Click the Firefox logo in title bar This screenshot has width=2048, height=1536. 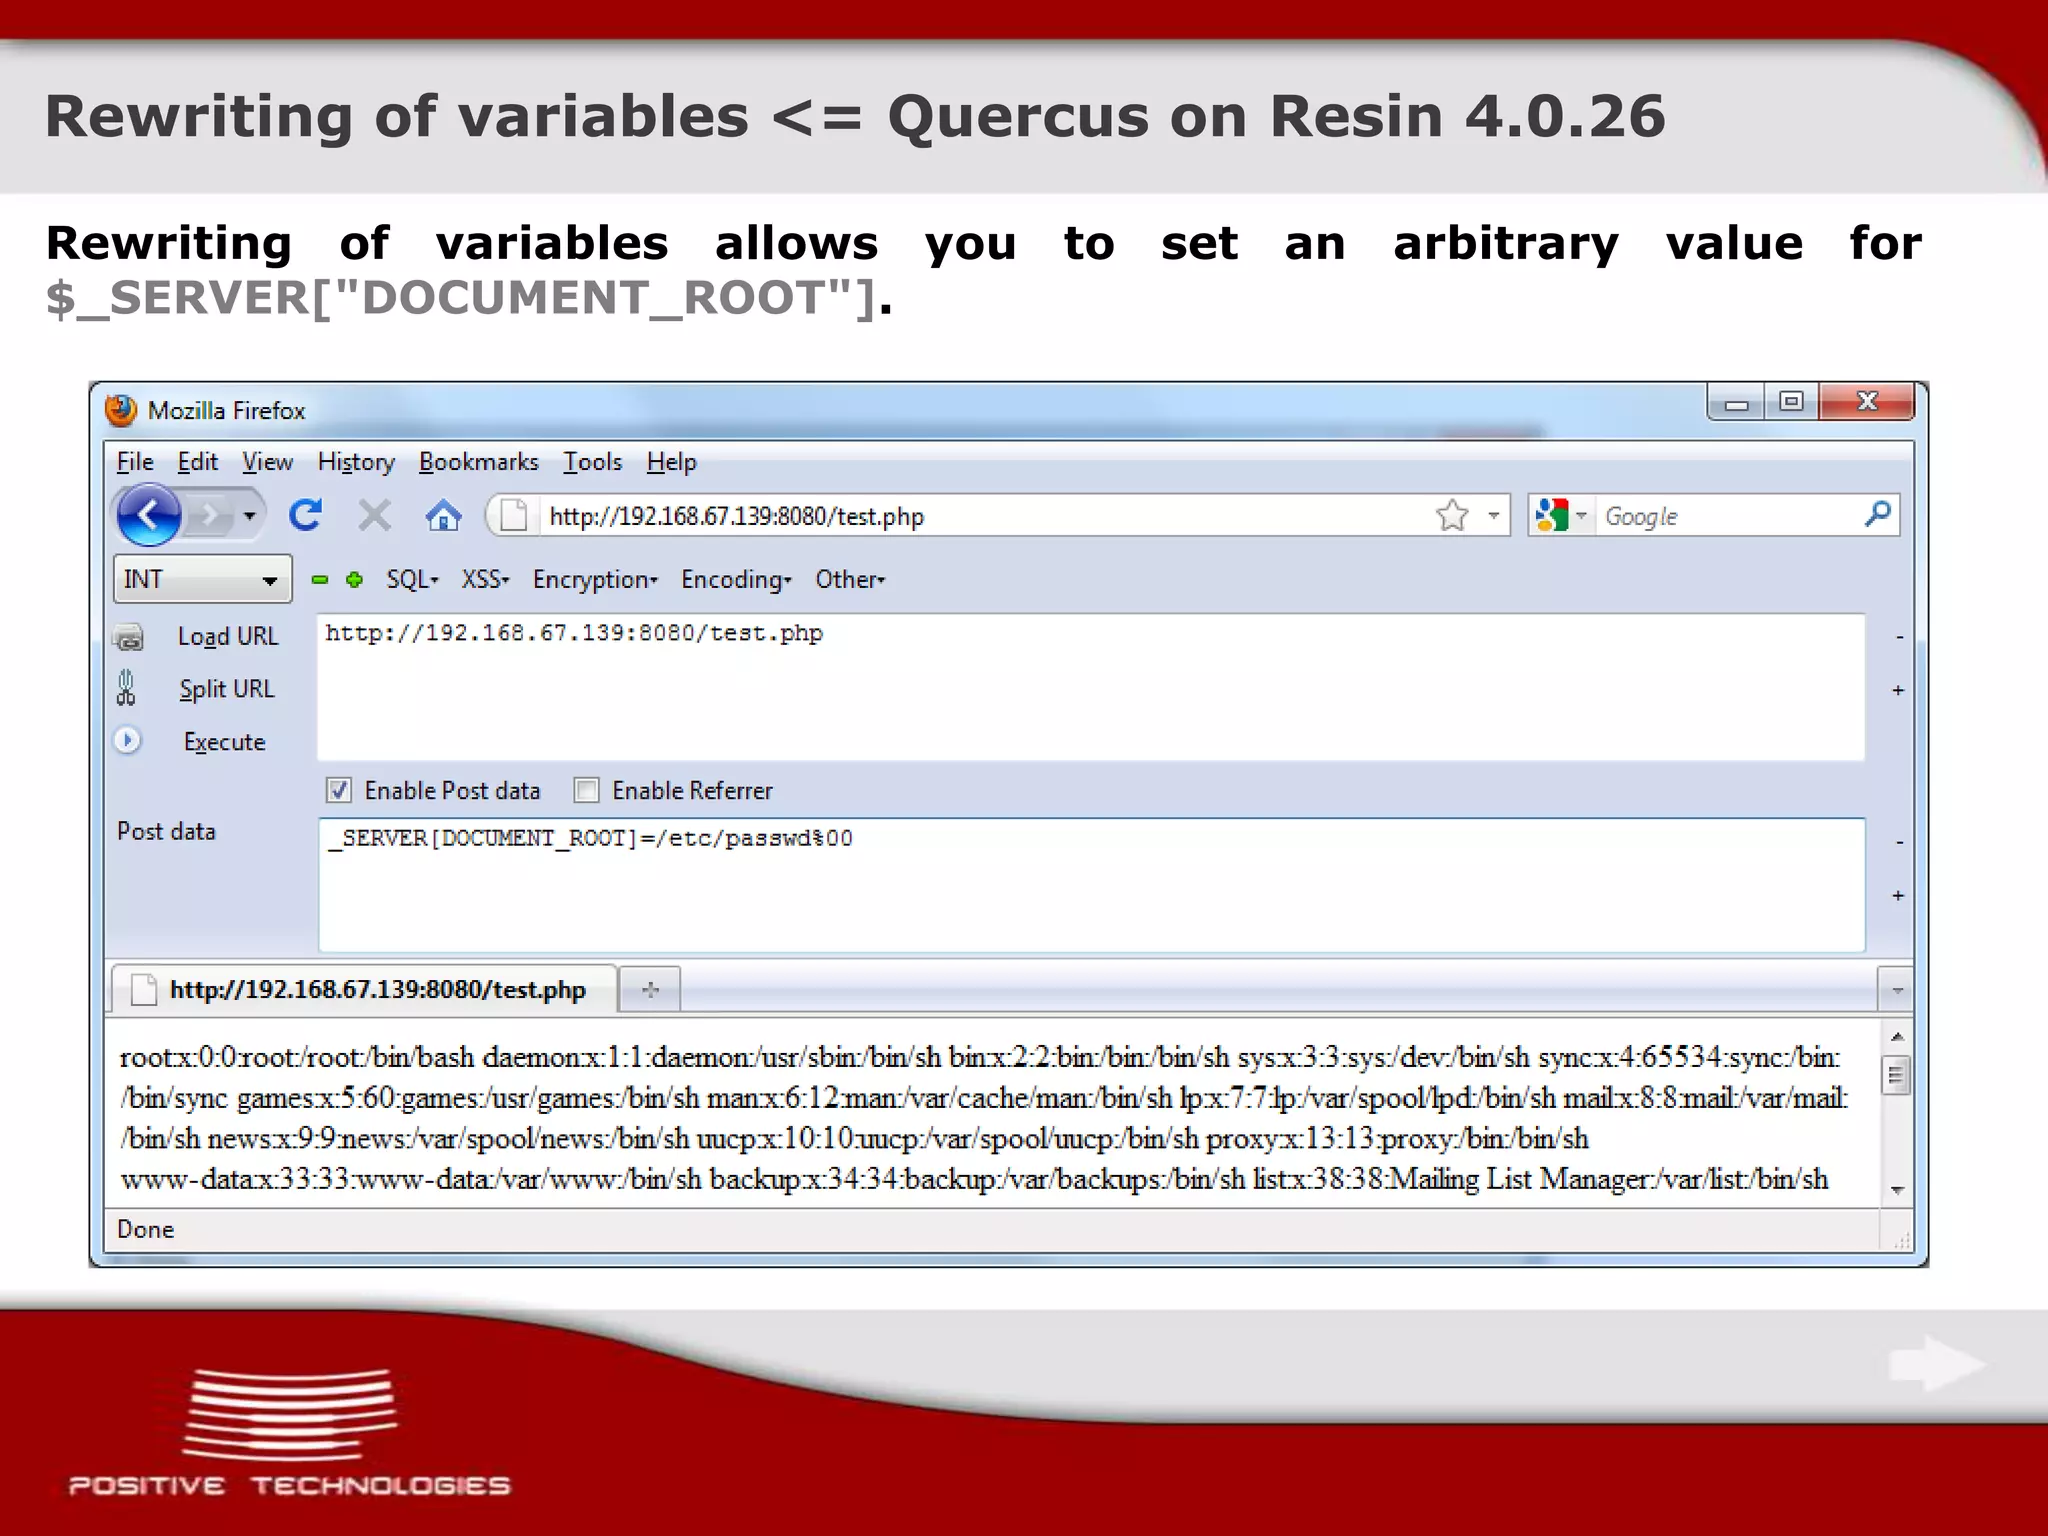(x=121, y=410)
